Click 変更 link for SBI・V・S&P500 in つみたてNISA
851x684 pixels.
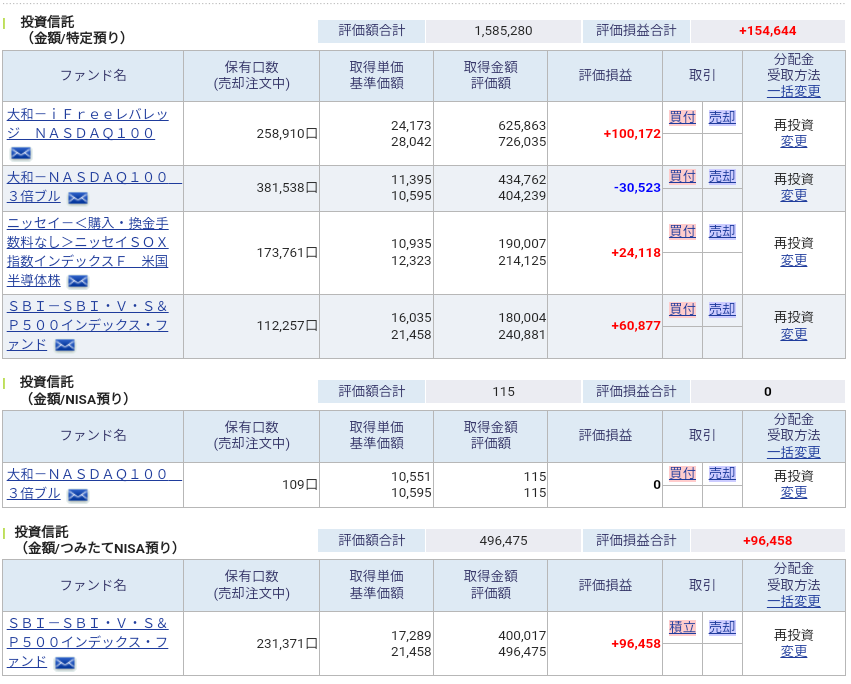pyautogui.click(x=793, y=651)
